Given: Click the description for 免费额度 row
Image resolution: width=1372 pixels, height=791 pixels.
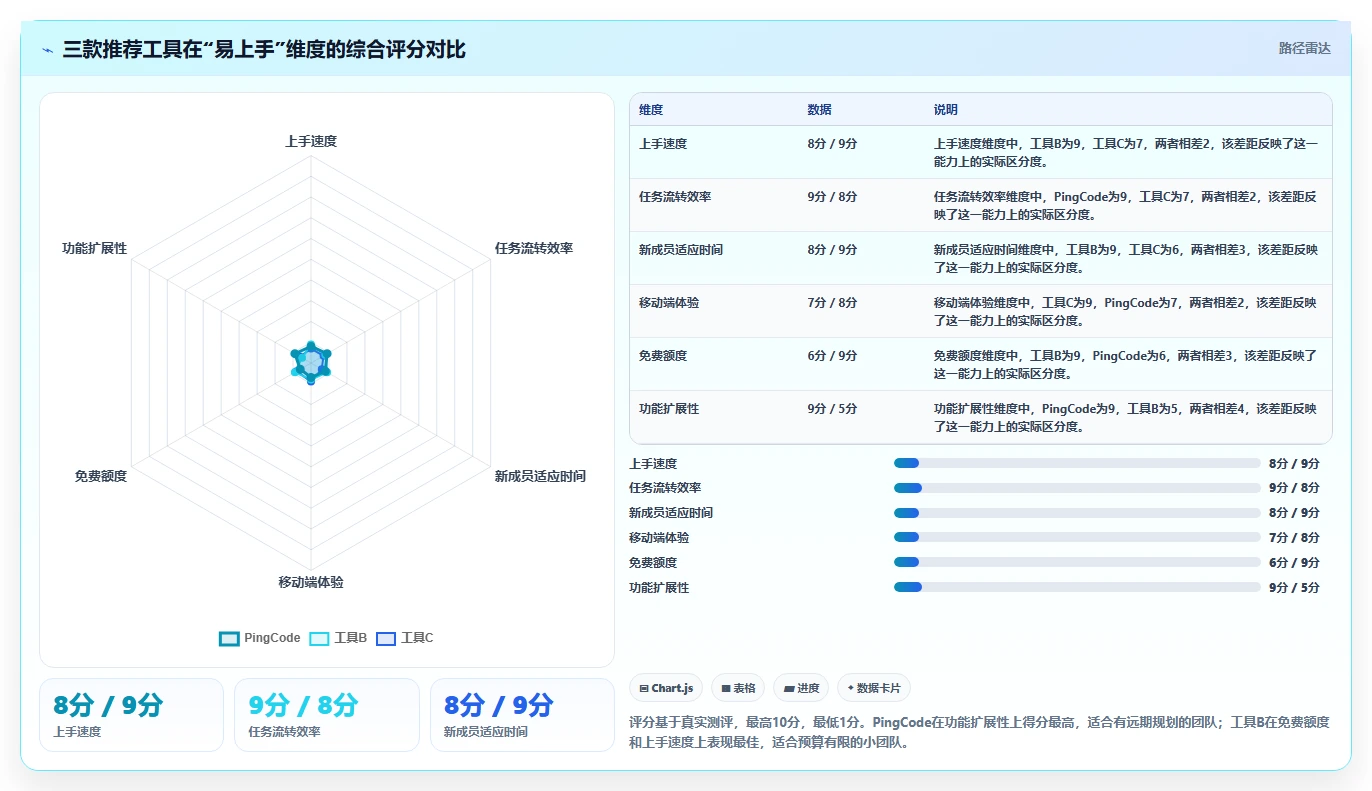Looking at the screenshot, I should (1127, 365).
